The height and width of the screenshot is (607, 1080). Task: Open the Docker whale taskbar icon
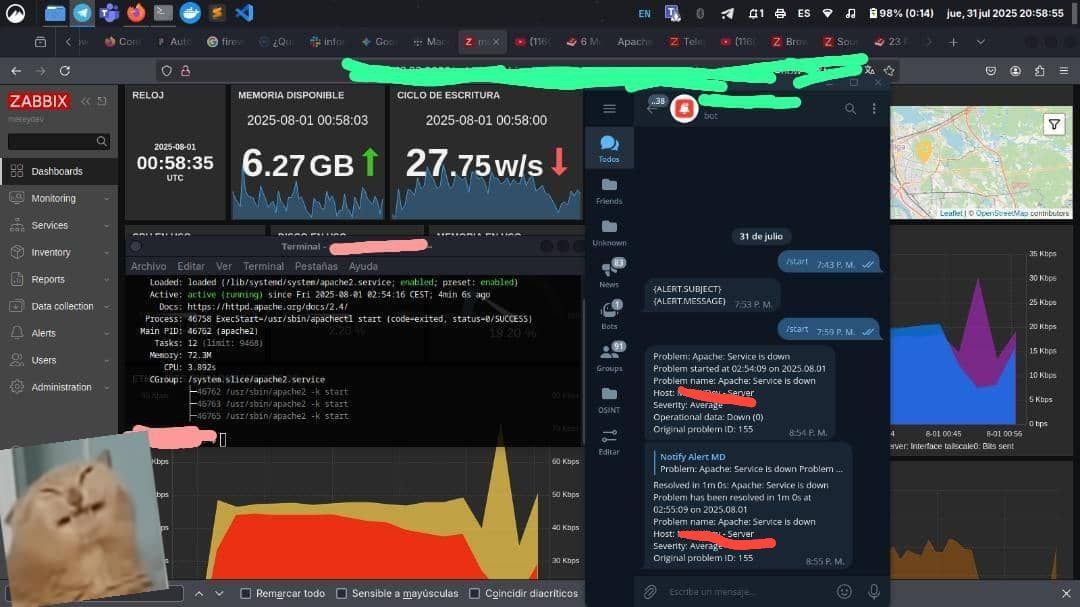coord(190,13)
